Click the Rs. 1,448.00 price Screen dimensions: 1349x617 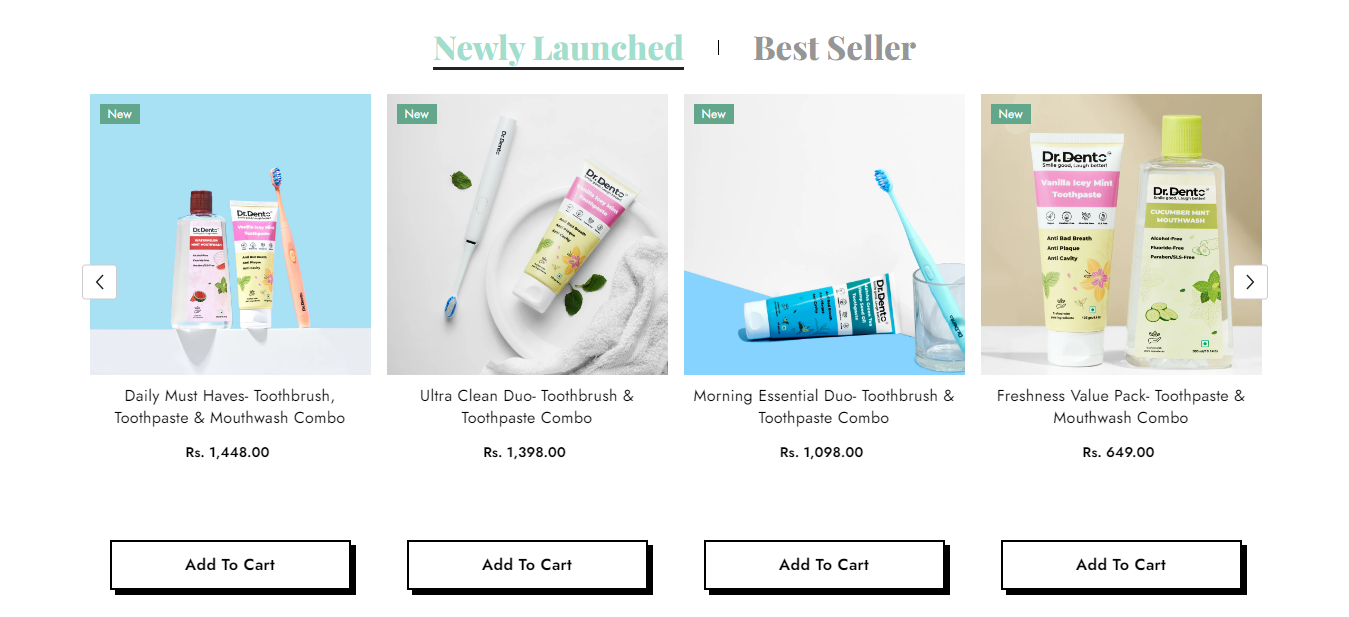[x=227, y=453]
